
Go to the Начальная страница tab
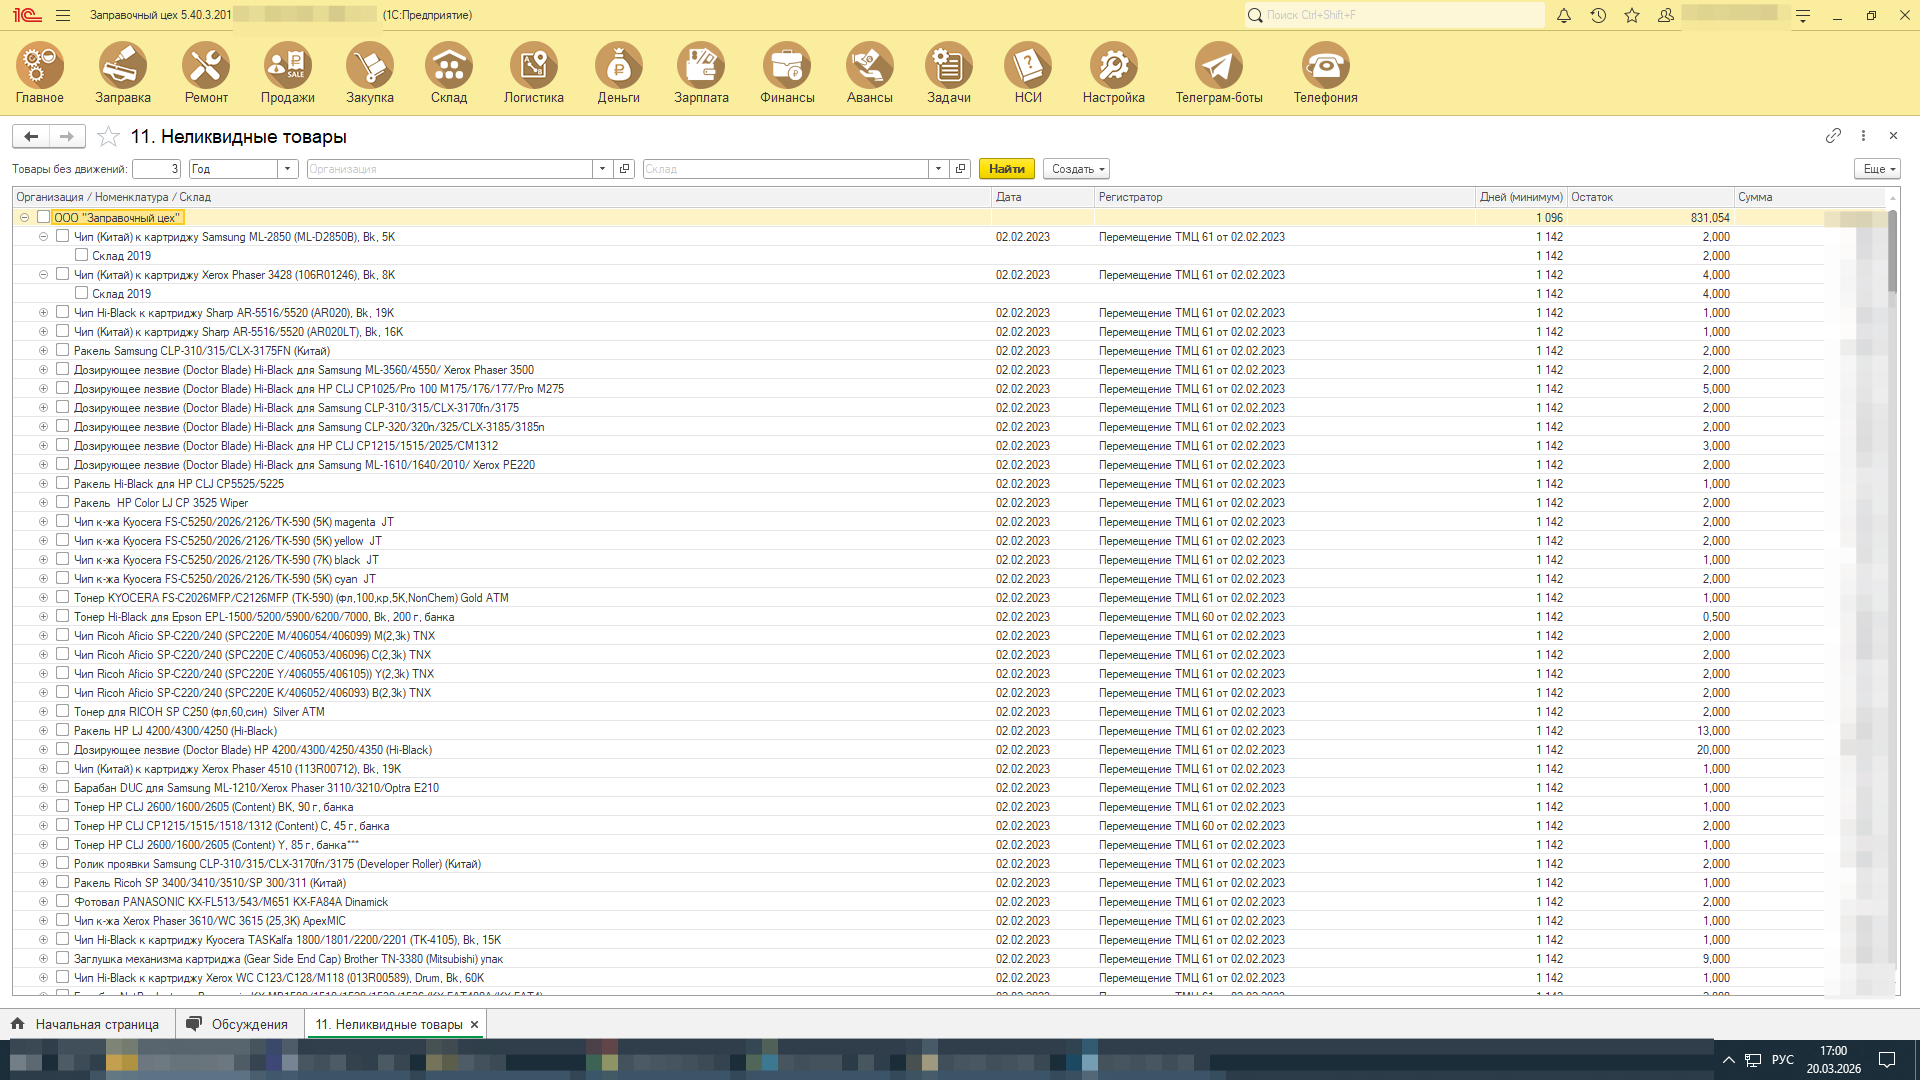click(86, 1024)
